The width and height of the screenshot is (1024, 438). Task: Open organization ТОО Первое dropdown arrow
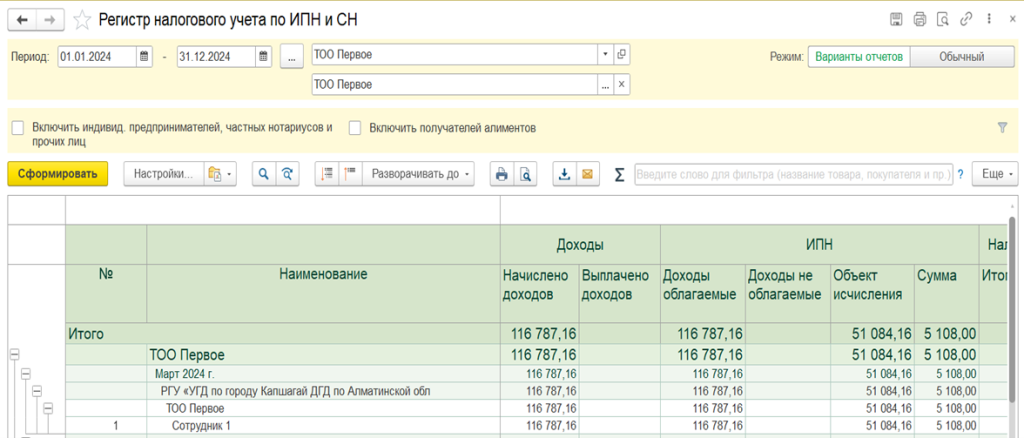click(x=605, y=54)
